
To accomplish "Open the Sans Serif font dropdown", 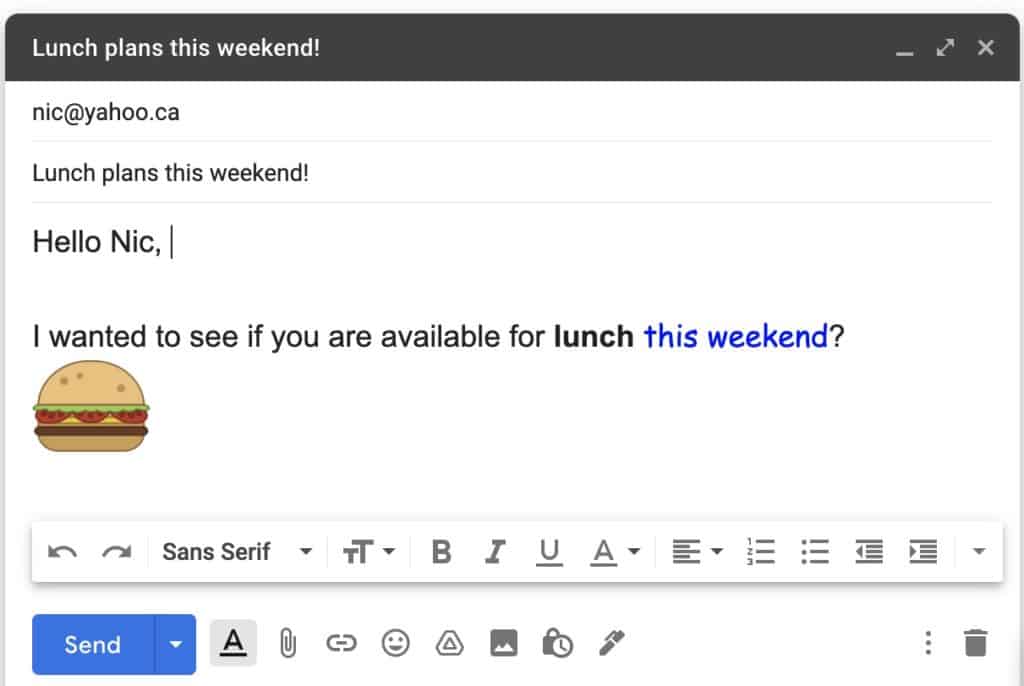I will pyautogui.click(x=237, y=552).
